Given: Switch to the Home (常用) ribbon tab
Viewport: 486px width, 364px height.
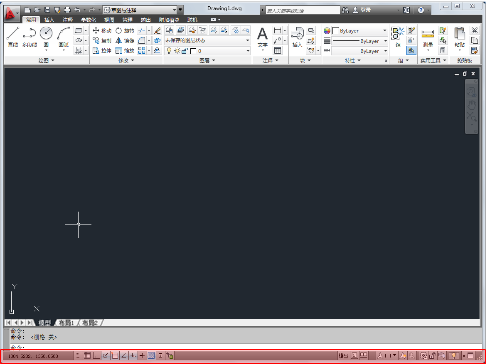Looking at the screenshot, I should coord(31,20).
